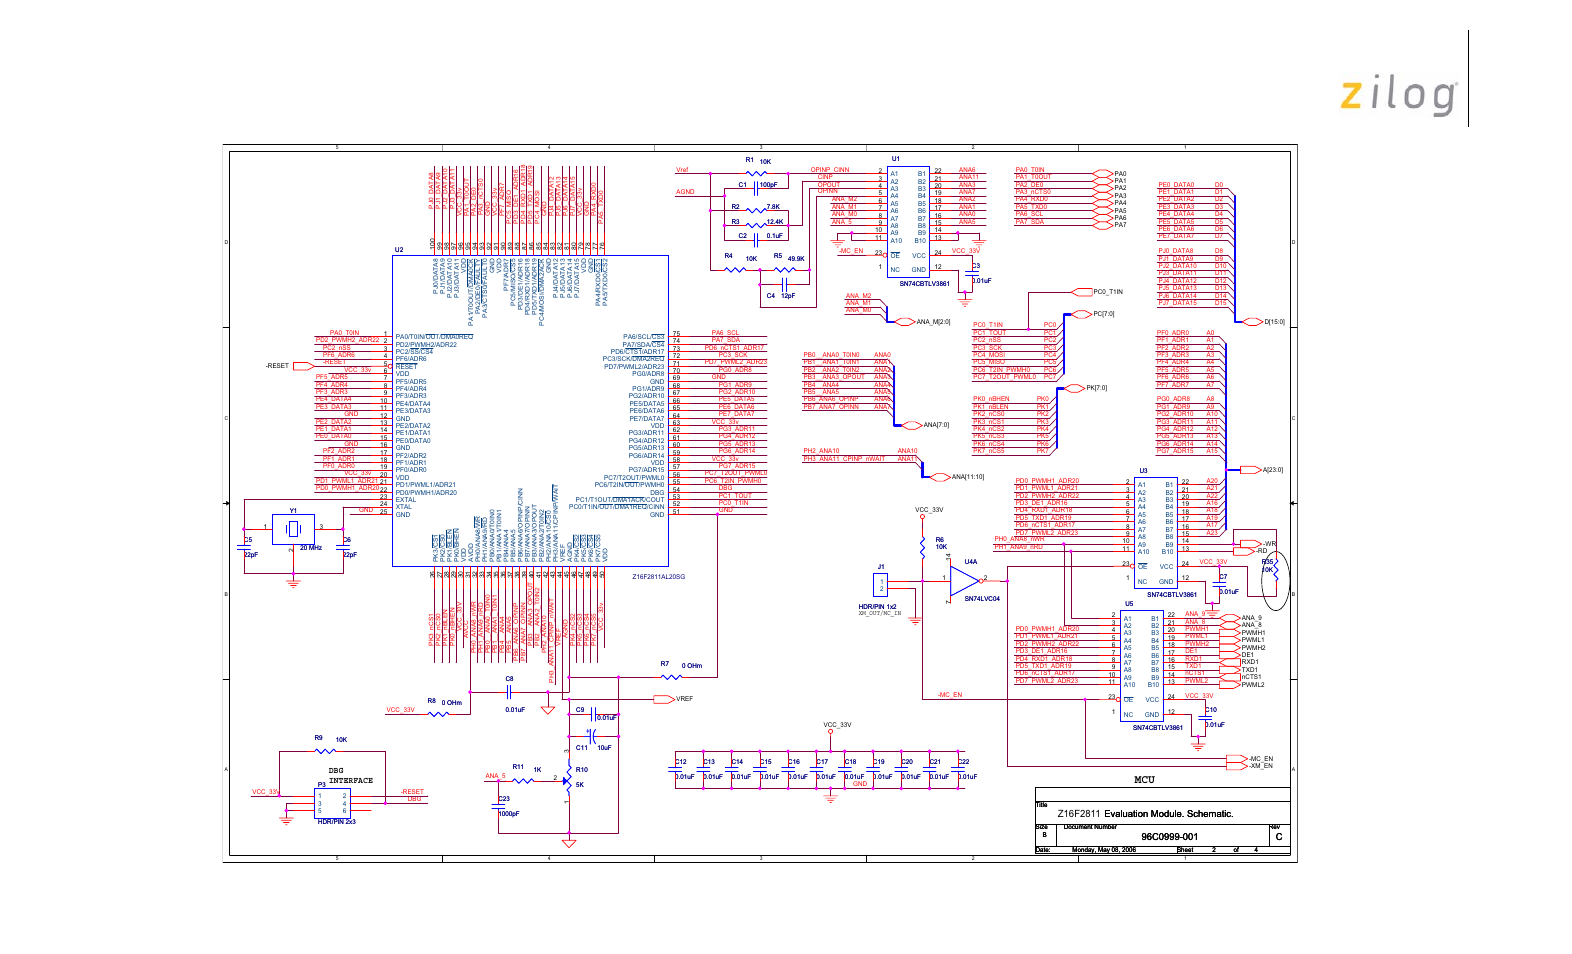Select the Monday, May 08, 2006 date text
This screenshot has height=954, width=1572.
tap(1104, 850)
